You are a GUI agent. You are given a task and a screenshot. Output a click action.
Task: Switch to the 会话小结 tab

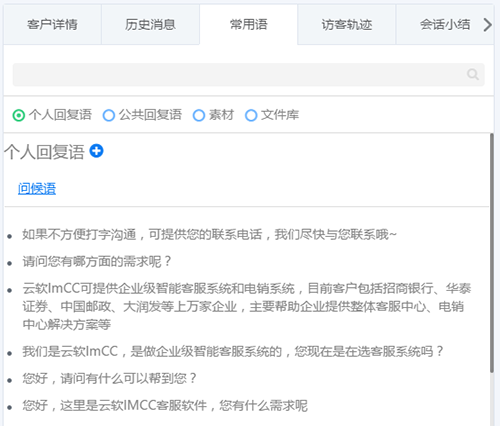click(445, 24)
